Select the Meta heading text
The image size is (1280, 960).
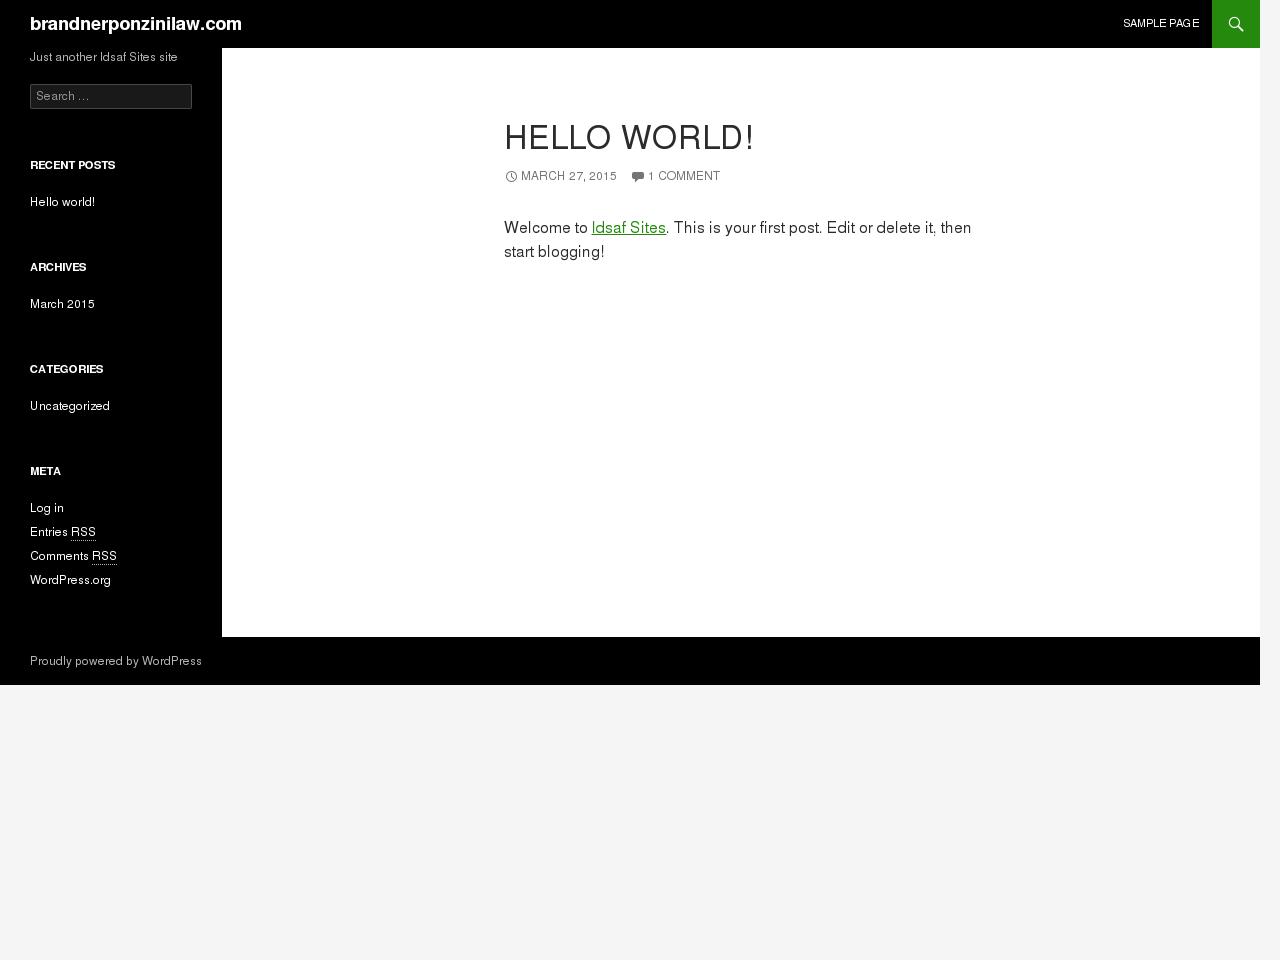click(x=45, y=471)
